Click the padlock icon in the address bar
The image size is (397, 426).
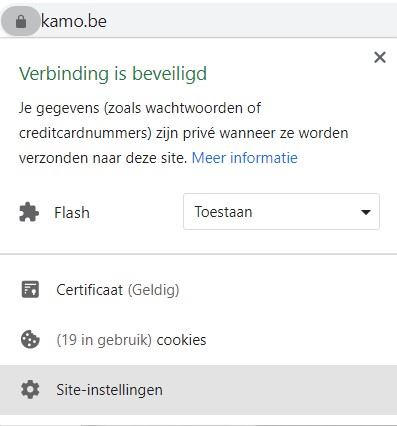(x=21, y=22)
